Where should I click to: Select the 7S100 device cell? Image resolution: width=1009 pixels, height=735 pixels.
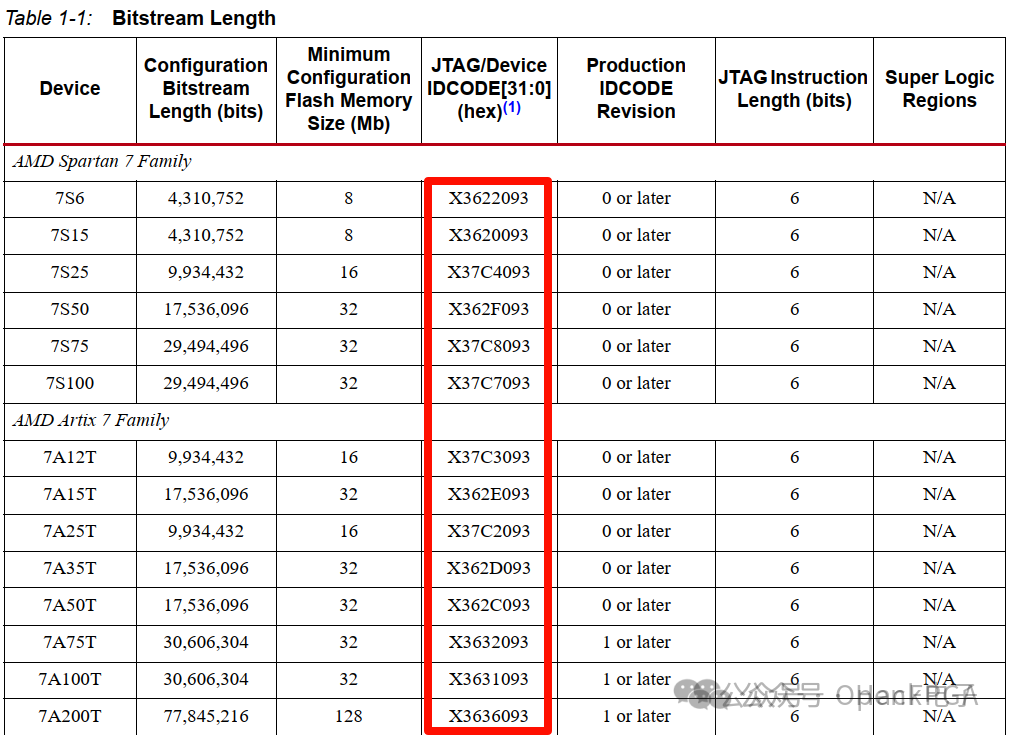(x=69, y=383)
